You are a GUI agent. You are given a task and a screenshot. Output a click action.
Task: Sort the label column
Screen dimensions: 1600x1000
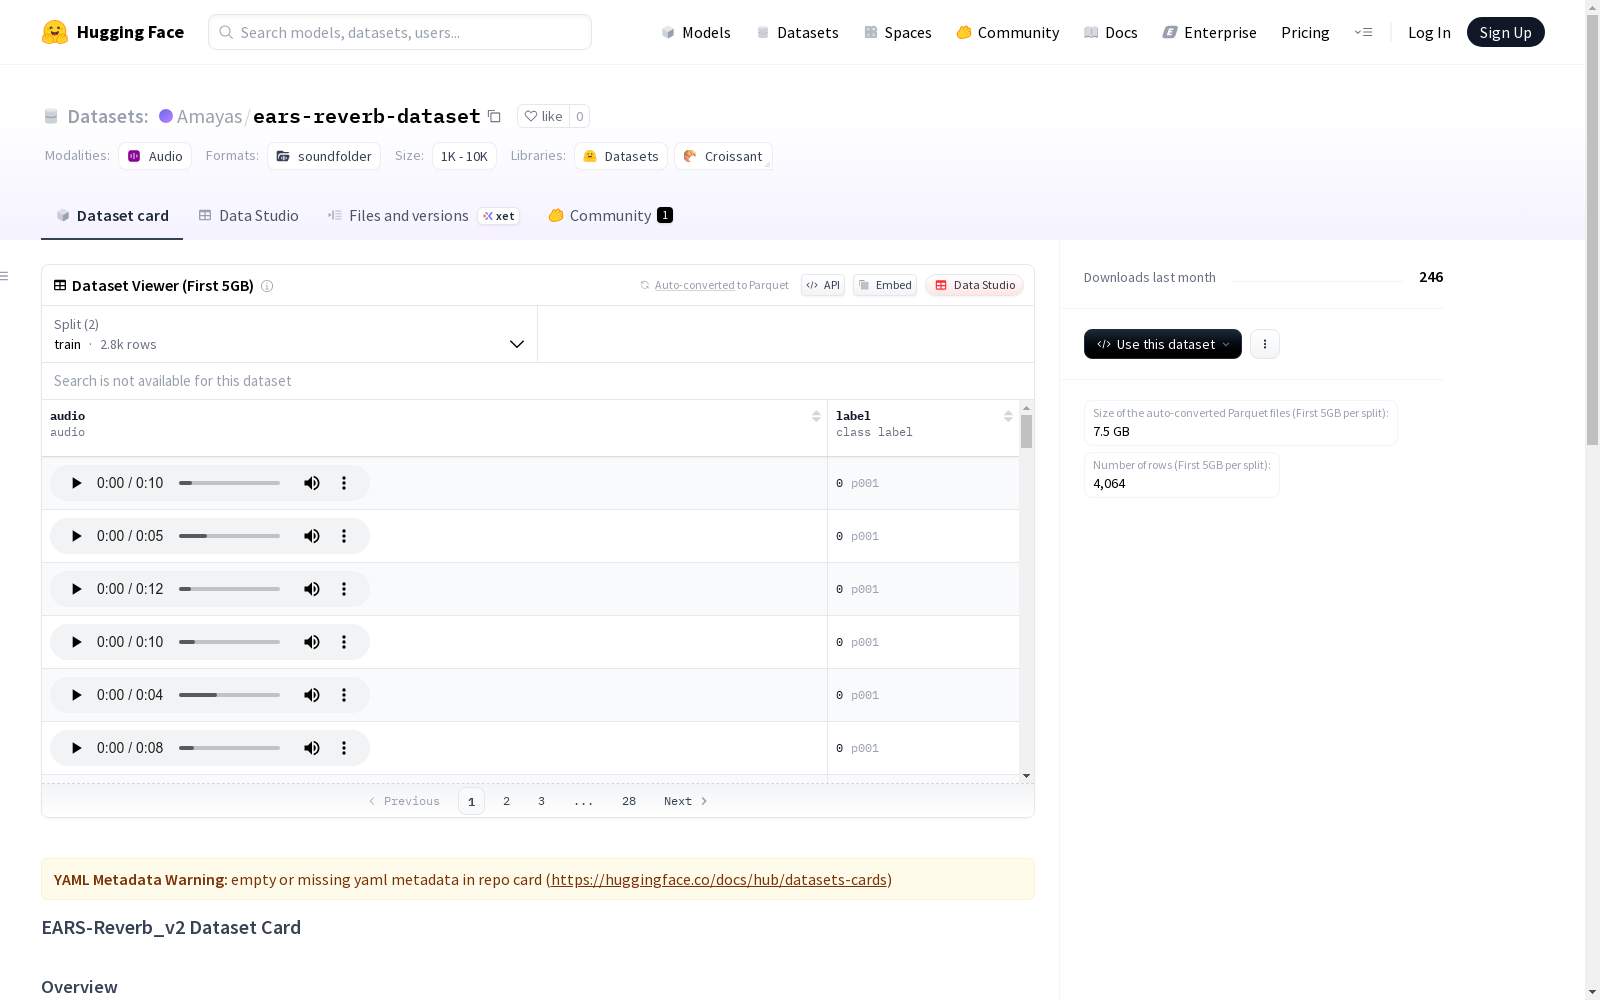click(1008, 416)
